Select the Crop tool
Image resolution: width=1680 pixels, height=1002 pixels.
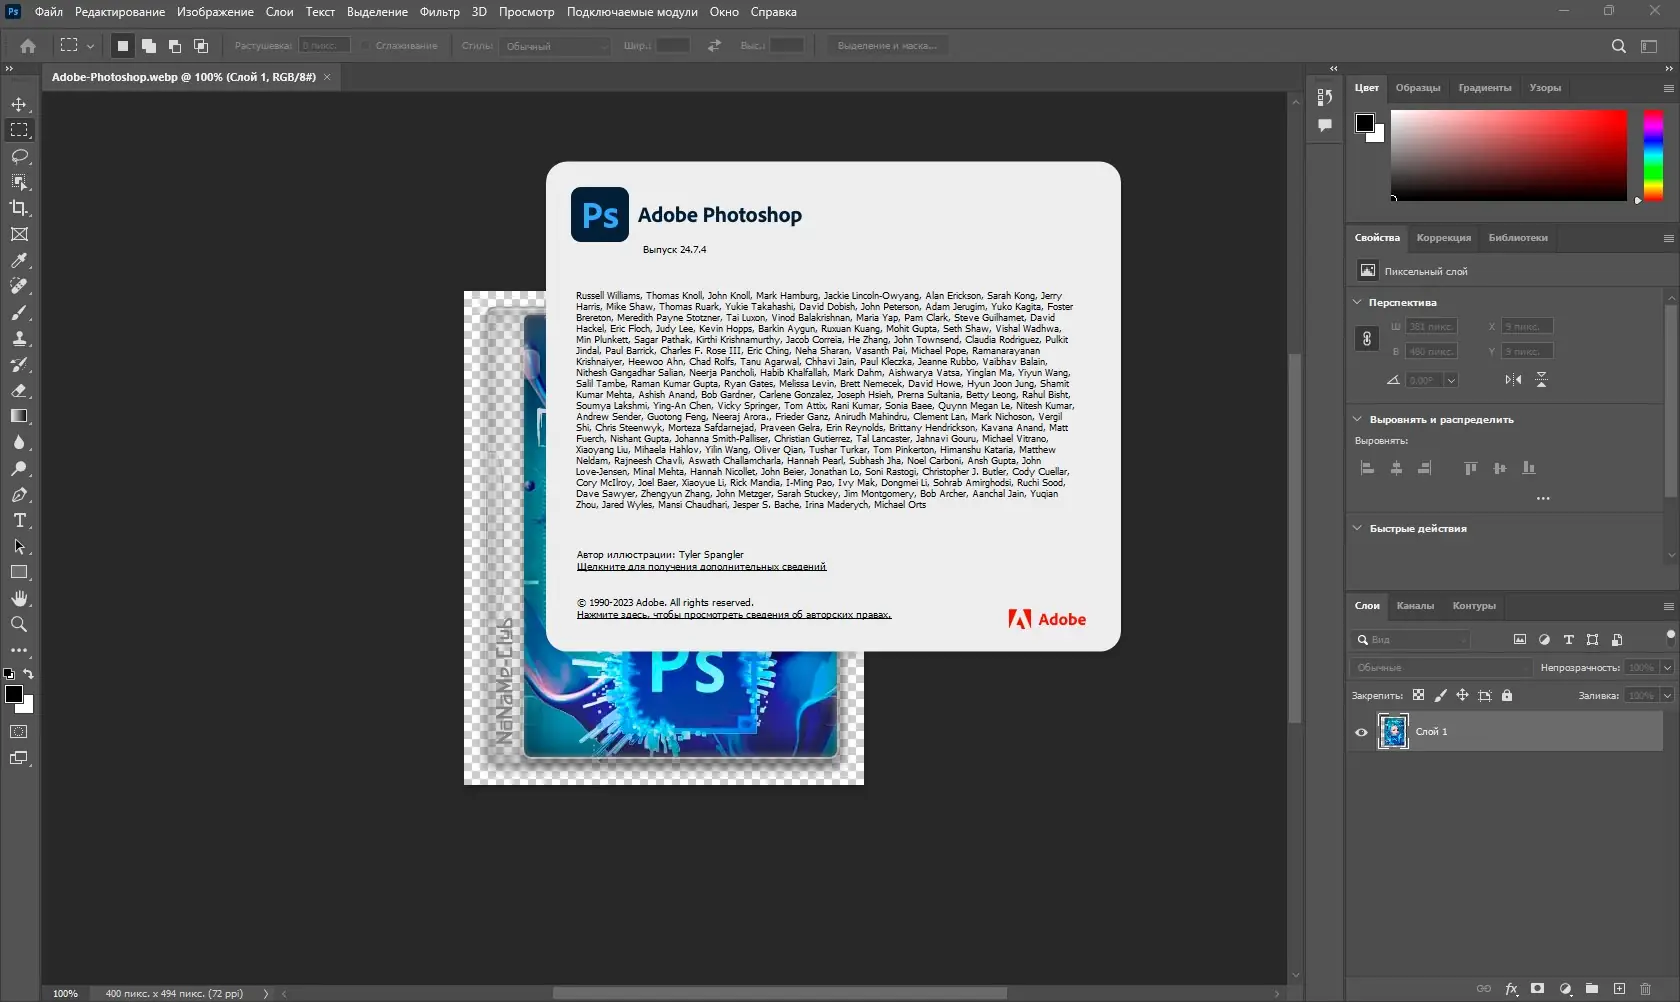(x=19, y=208)
